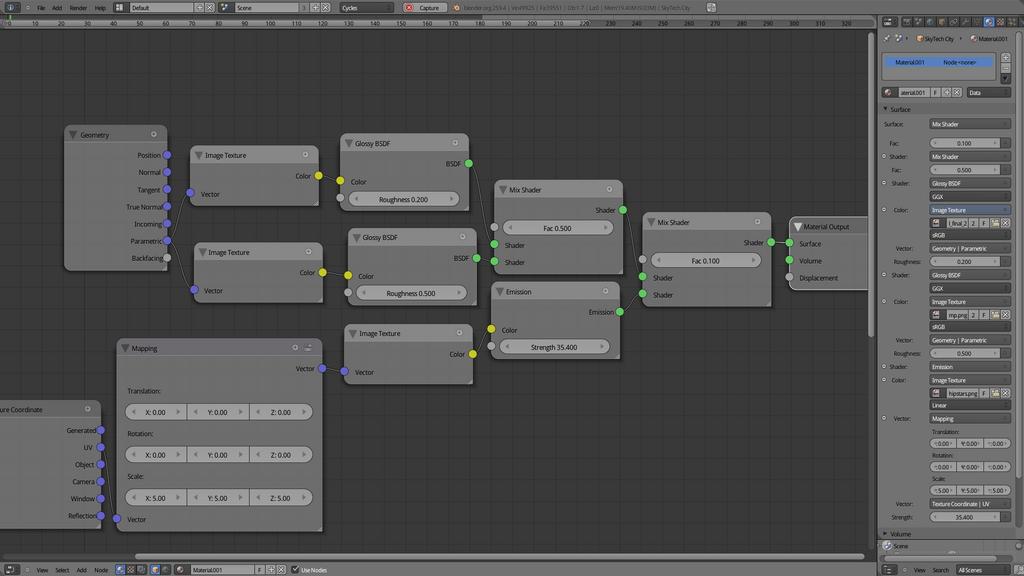Viewport: 1024px width, 576px height.
Task: Collapse the Mapping node
Action: [125, 348]
